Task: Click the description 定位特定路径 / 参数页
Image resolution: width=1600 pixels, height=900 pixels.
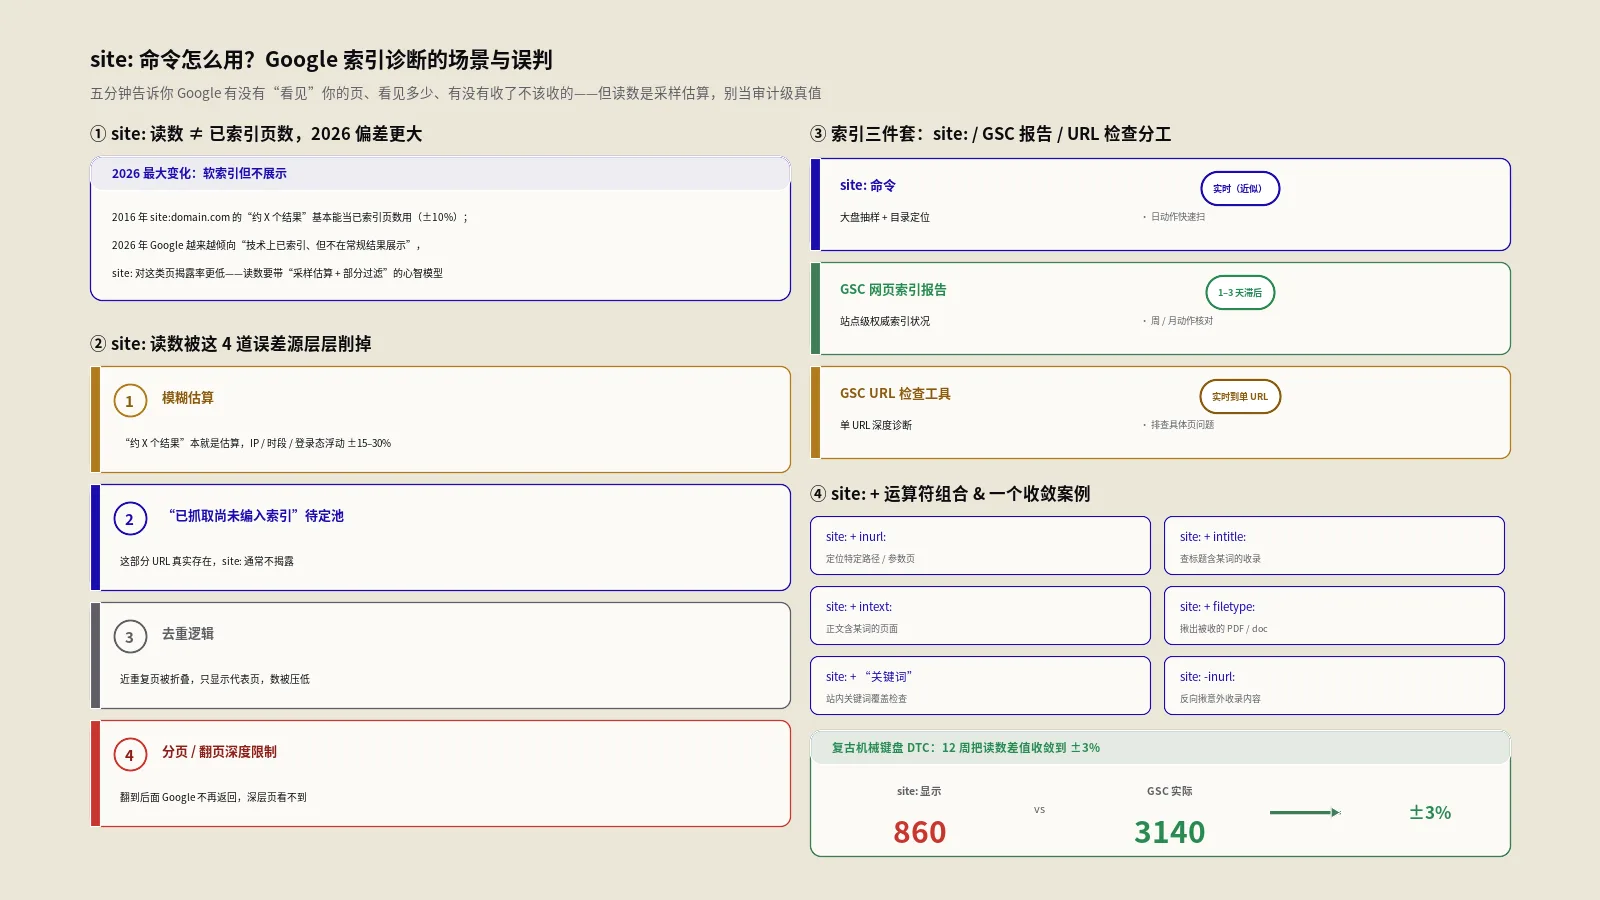Action: (870, 559)
